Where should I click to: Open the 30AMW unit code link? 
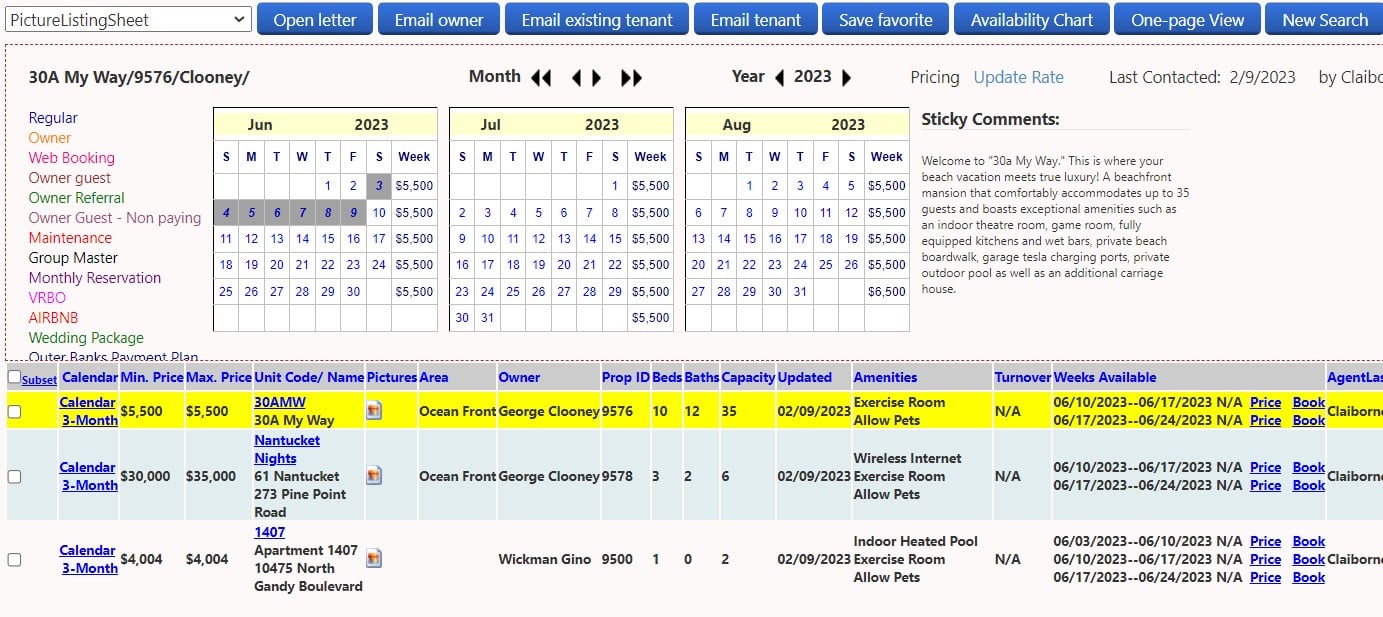(x=280, y=402)
